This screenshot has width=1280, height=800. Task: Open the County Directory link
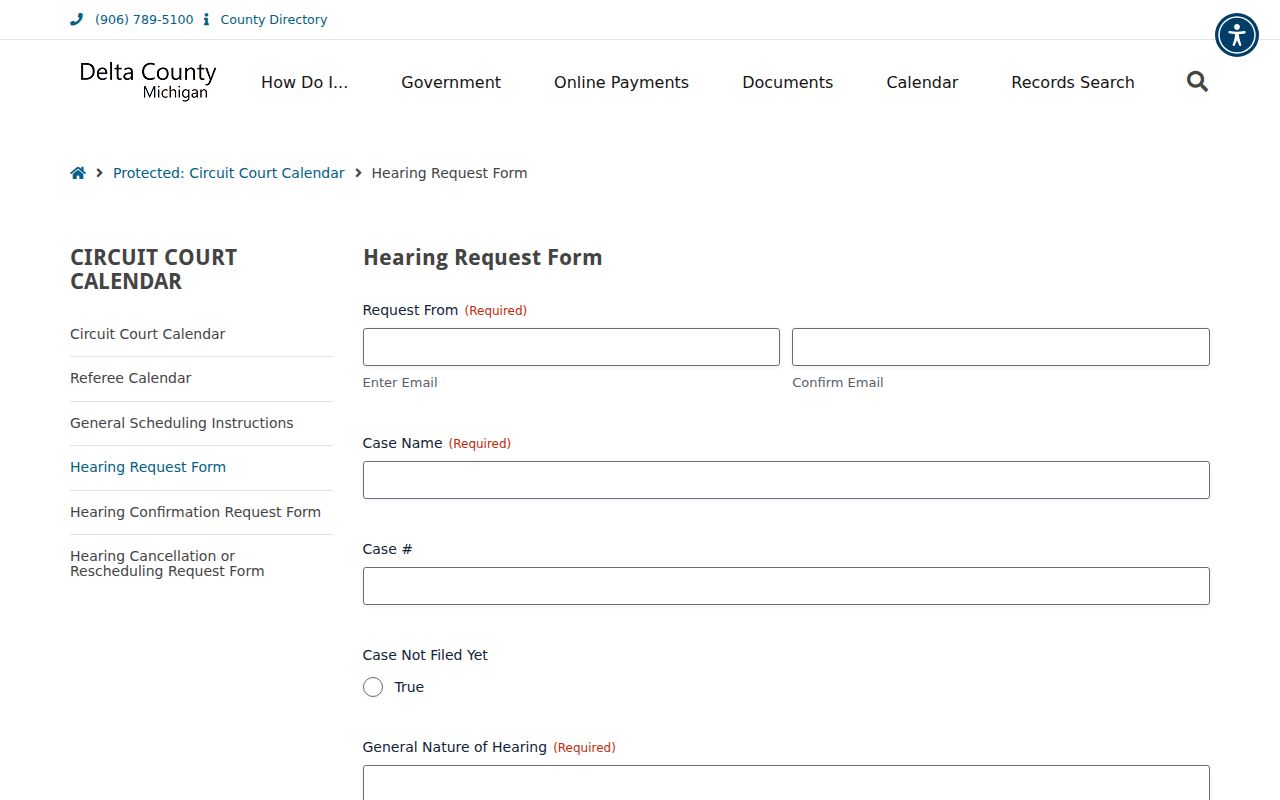click(274, 19)
